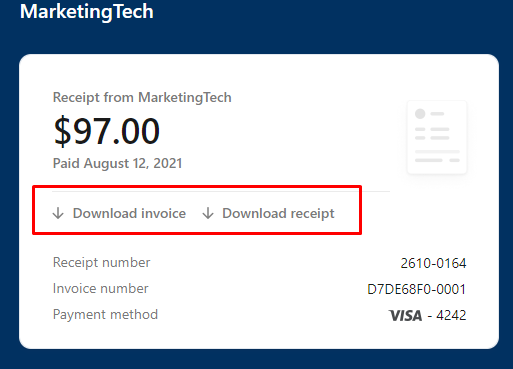This screenshot has height=369, width=513.
Task: Click the Paid August 12, 2021 text
Action: 117,163
